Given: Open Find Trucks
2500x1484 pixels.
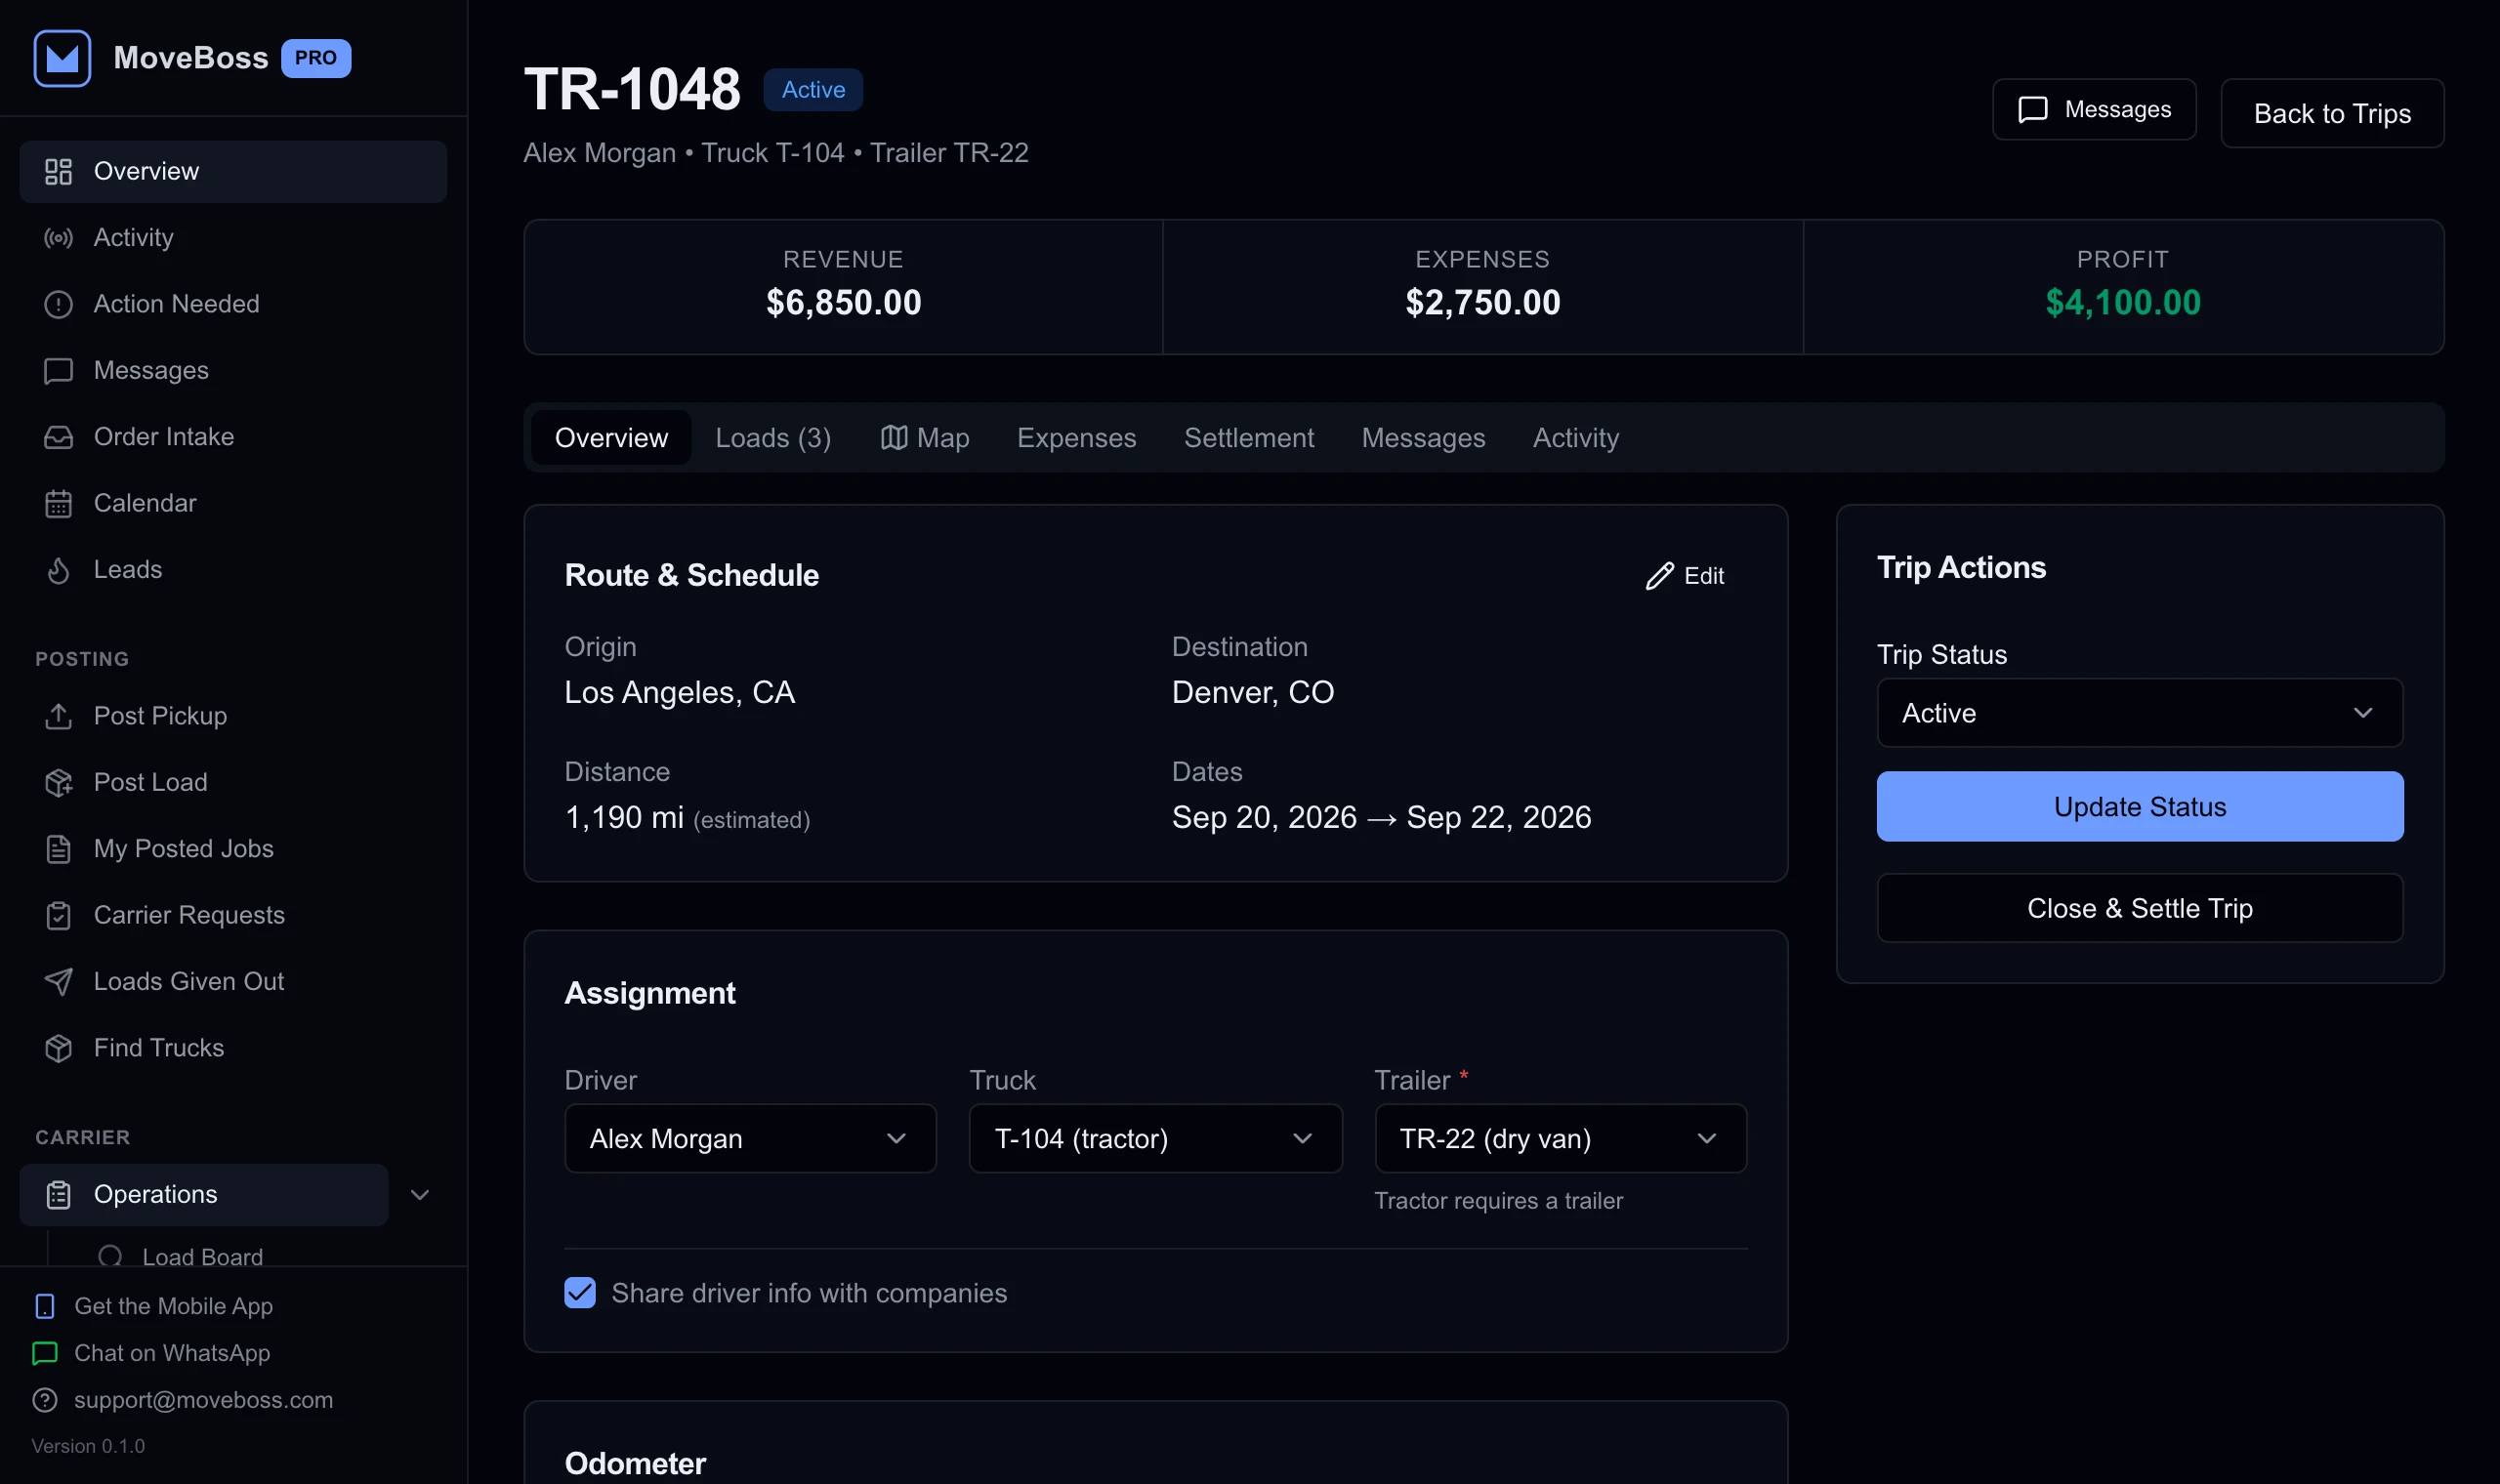Looking at the screenshot, I should point(232,1048).
